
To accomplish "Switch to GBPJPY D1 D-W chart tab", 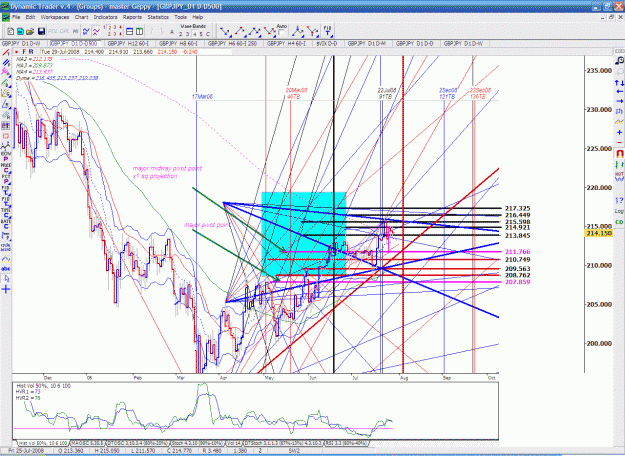I will click(21, 43).
